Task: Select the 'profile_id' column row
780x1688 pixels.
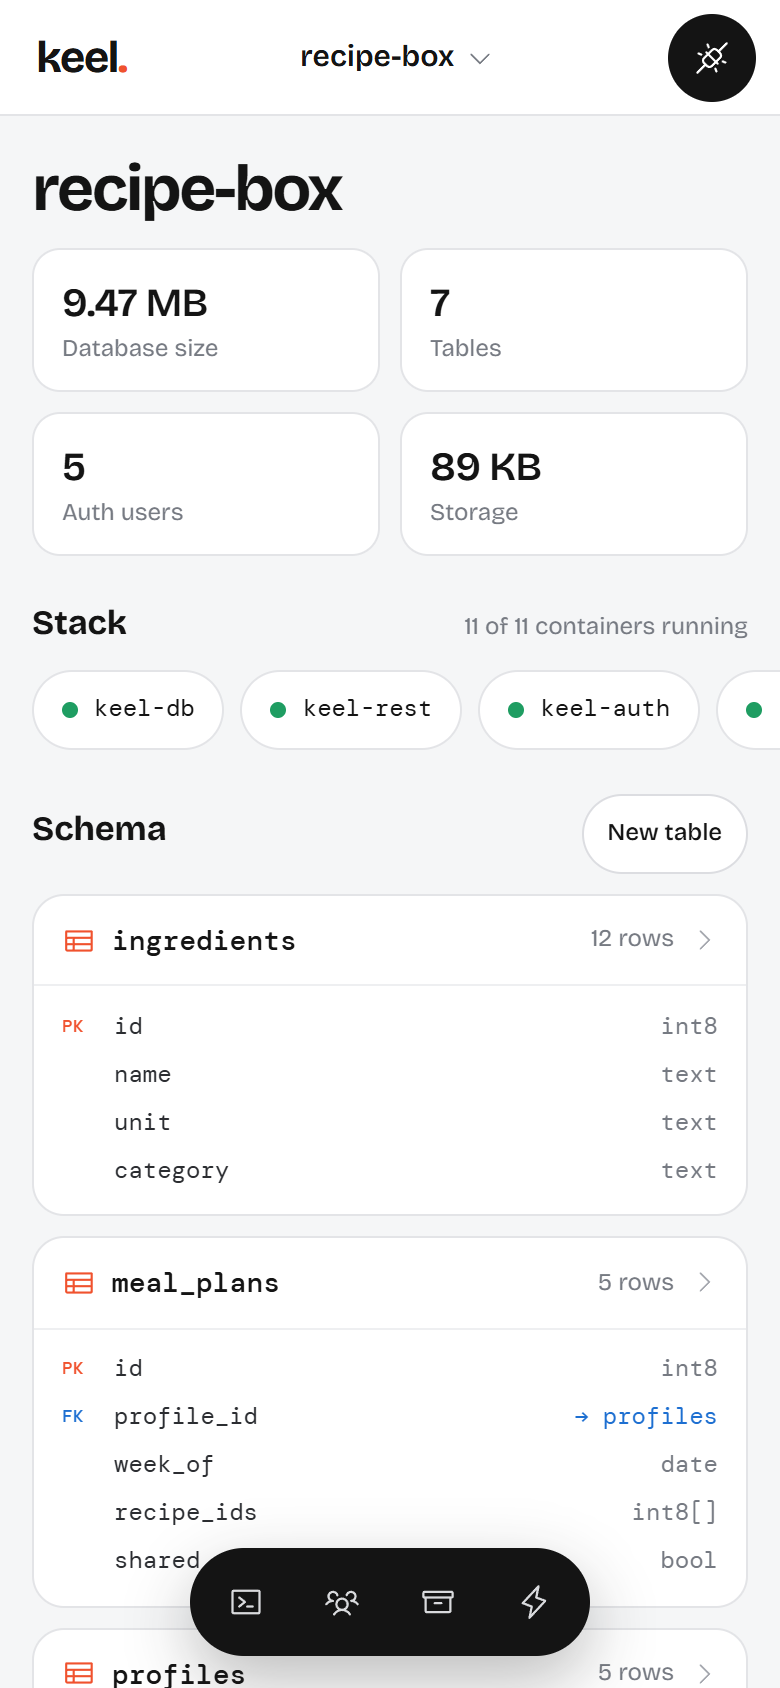Action: 390,1417
